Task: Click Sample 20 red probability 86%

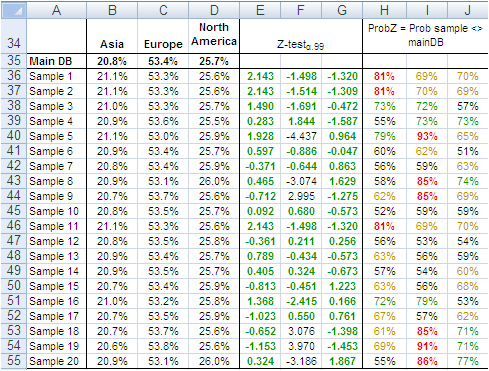Action: 427,361
